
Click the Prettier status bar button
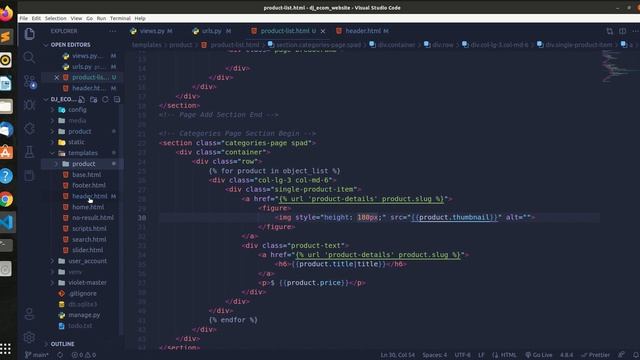[x=596, y=355]
